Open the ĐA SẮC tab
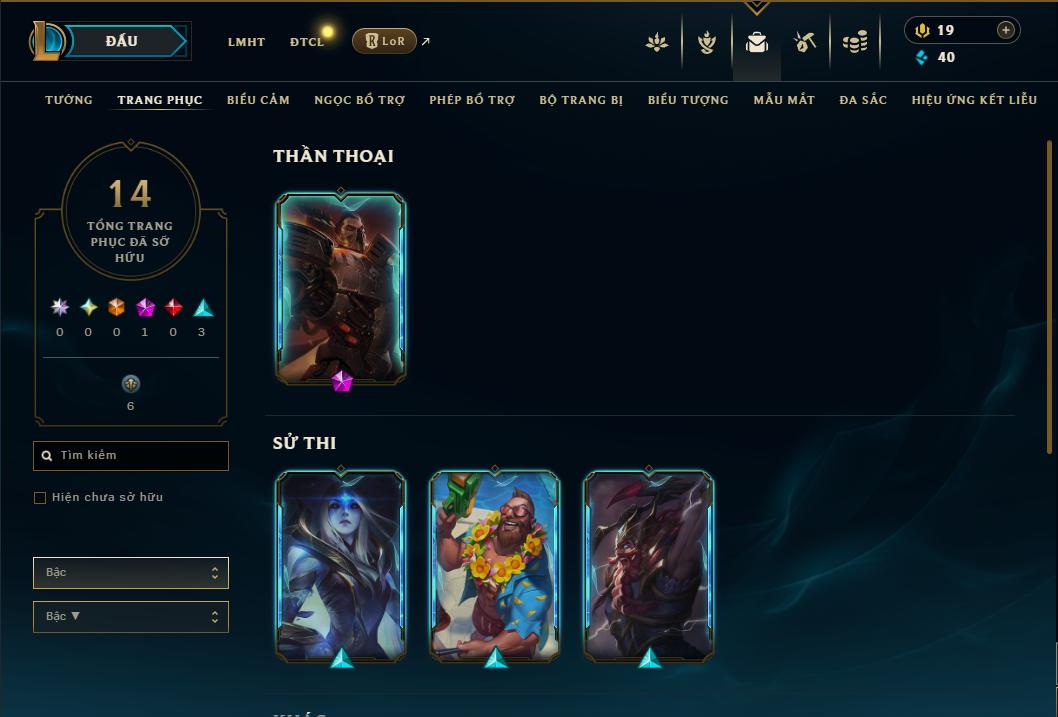 pos(863,100)
